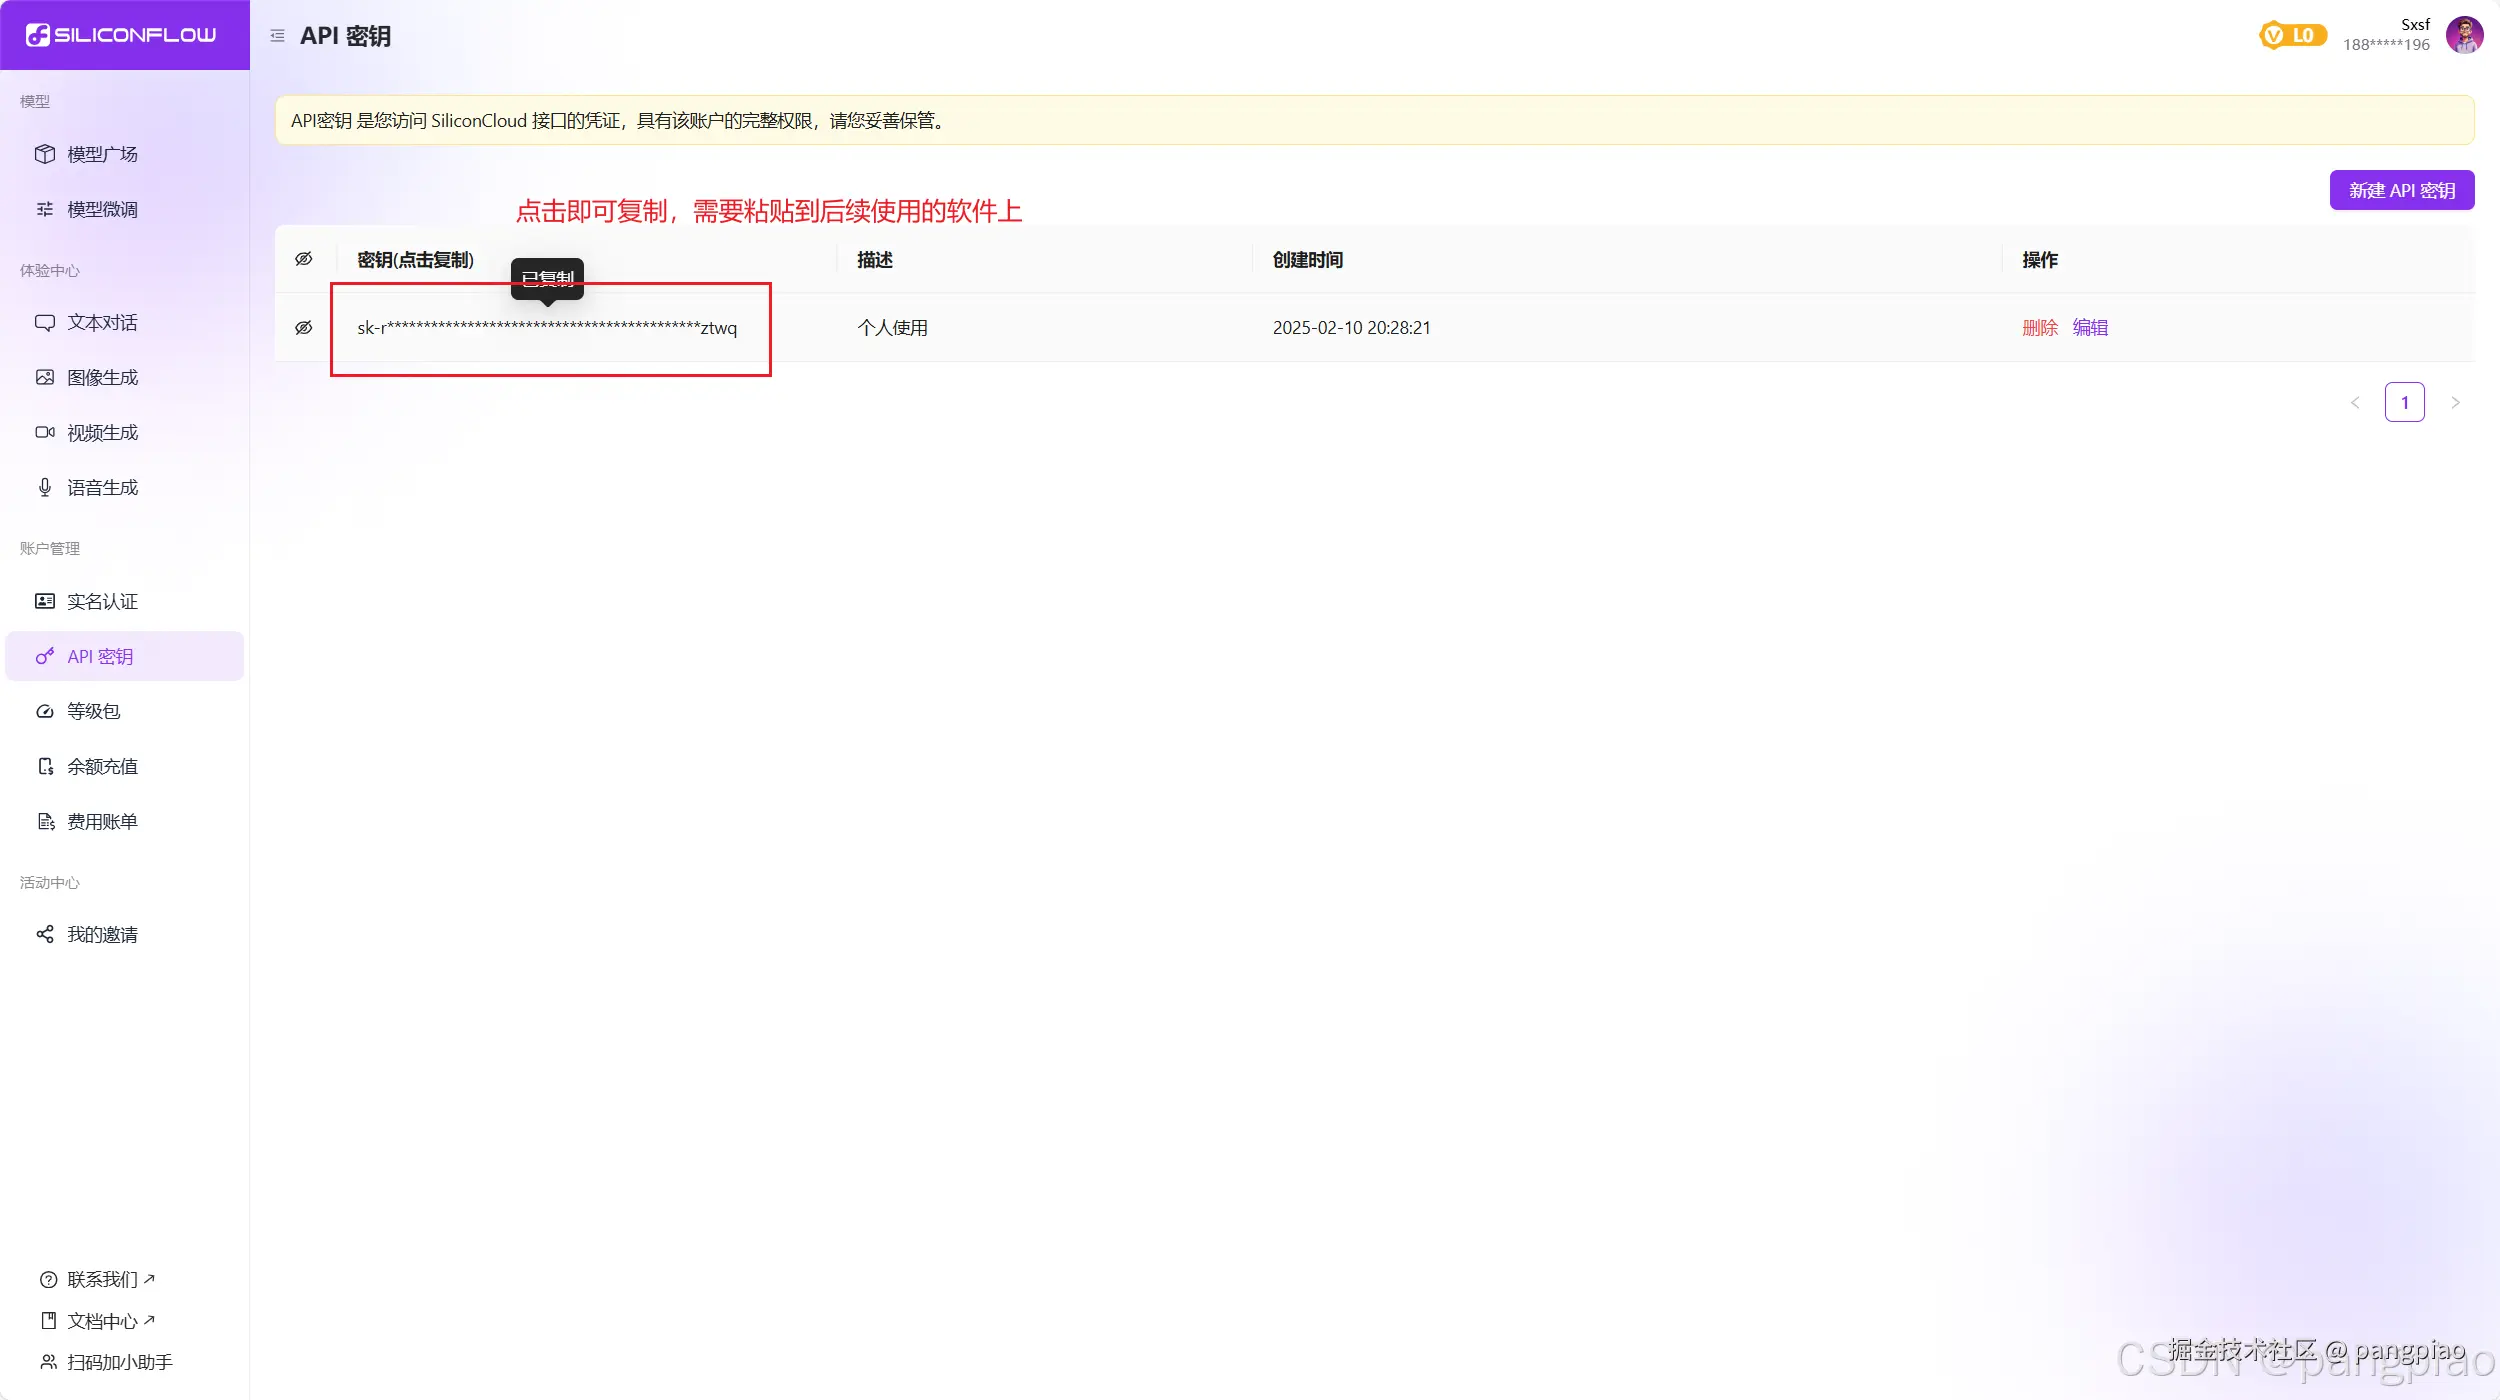Select page 1 in pagination
This screenshot has height=1400, width=2500.
2404,403
